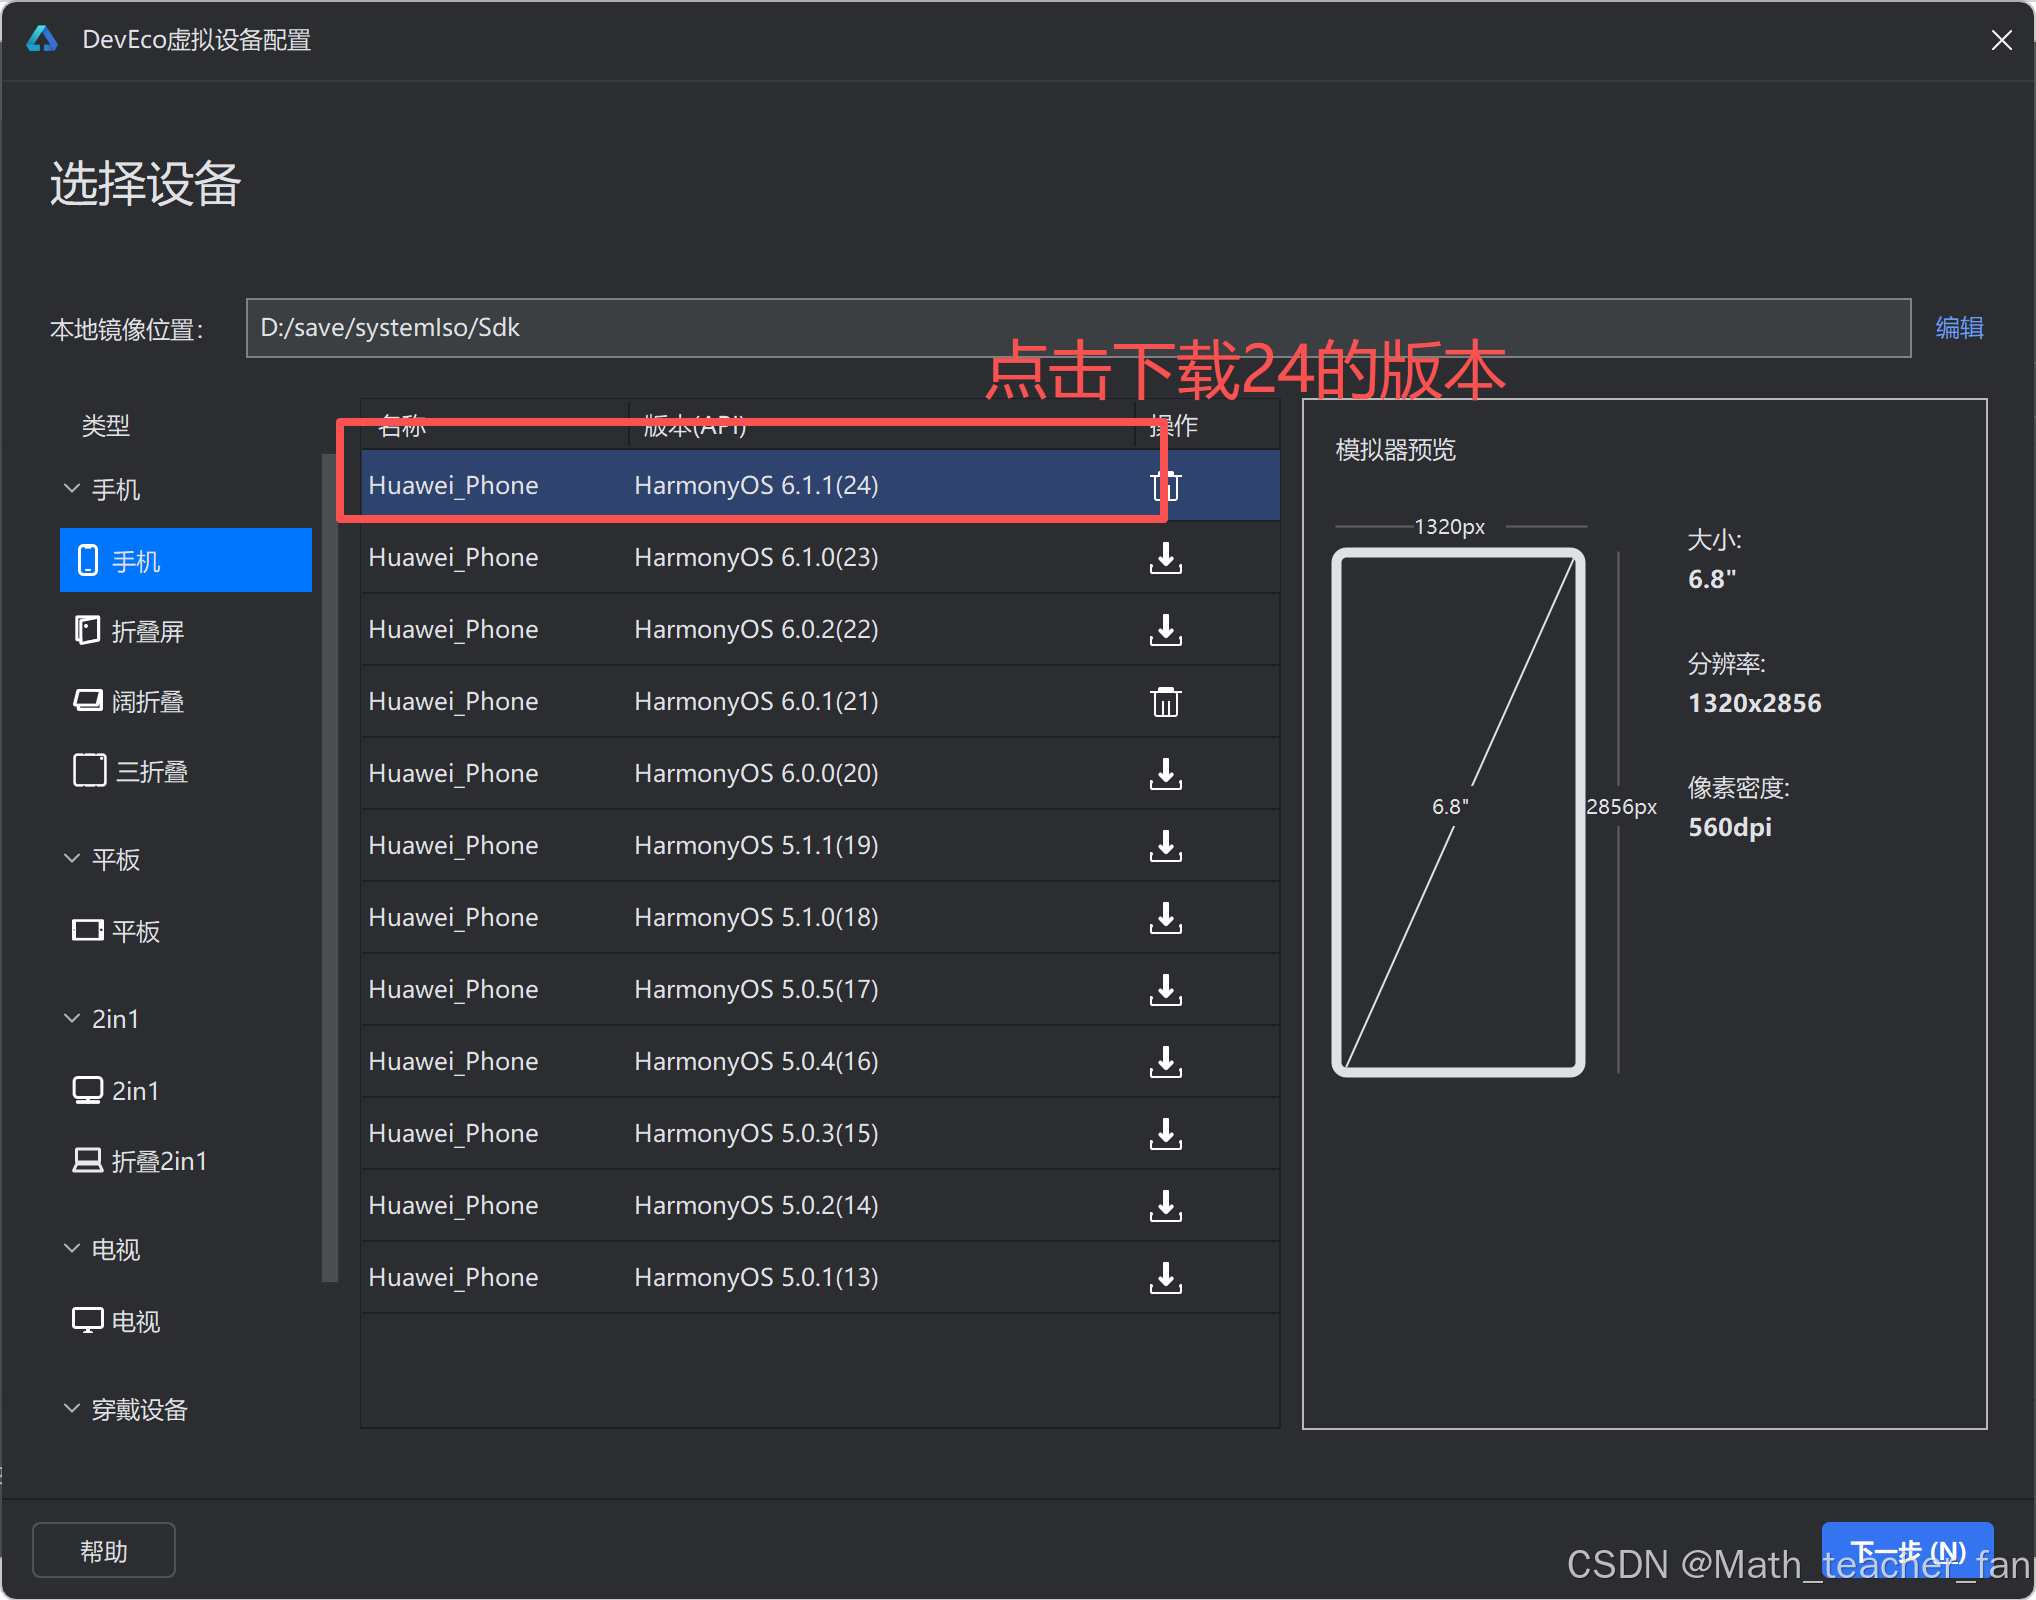Image resolution: width=2036 pixels, height=1600 pixels.
Task: Click the 560dpi pixel density value
Action: 1729,827
